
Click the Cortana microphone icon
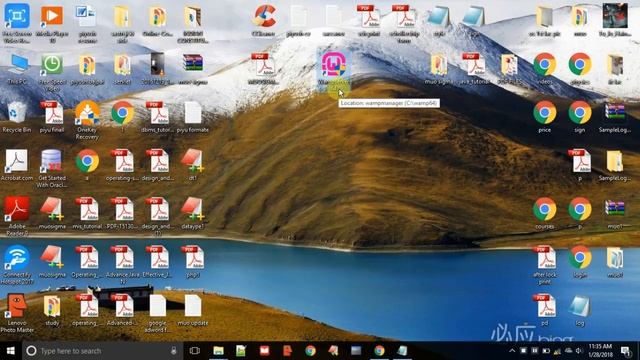pos(174,351)
